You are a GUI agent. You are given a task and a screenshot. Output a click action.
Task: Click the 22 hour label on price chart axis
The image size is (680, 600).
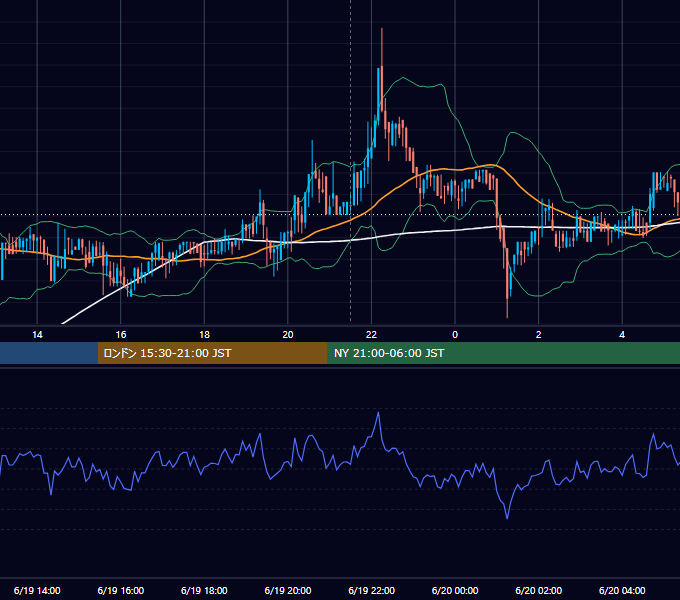click(371, 335)
